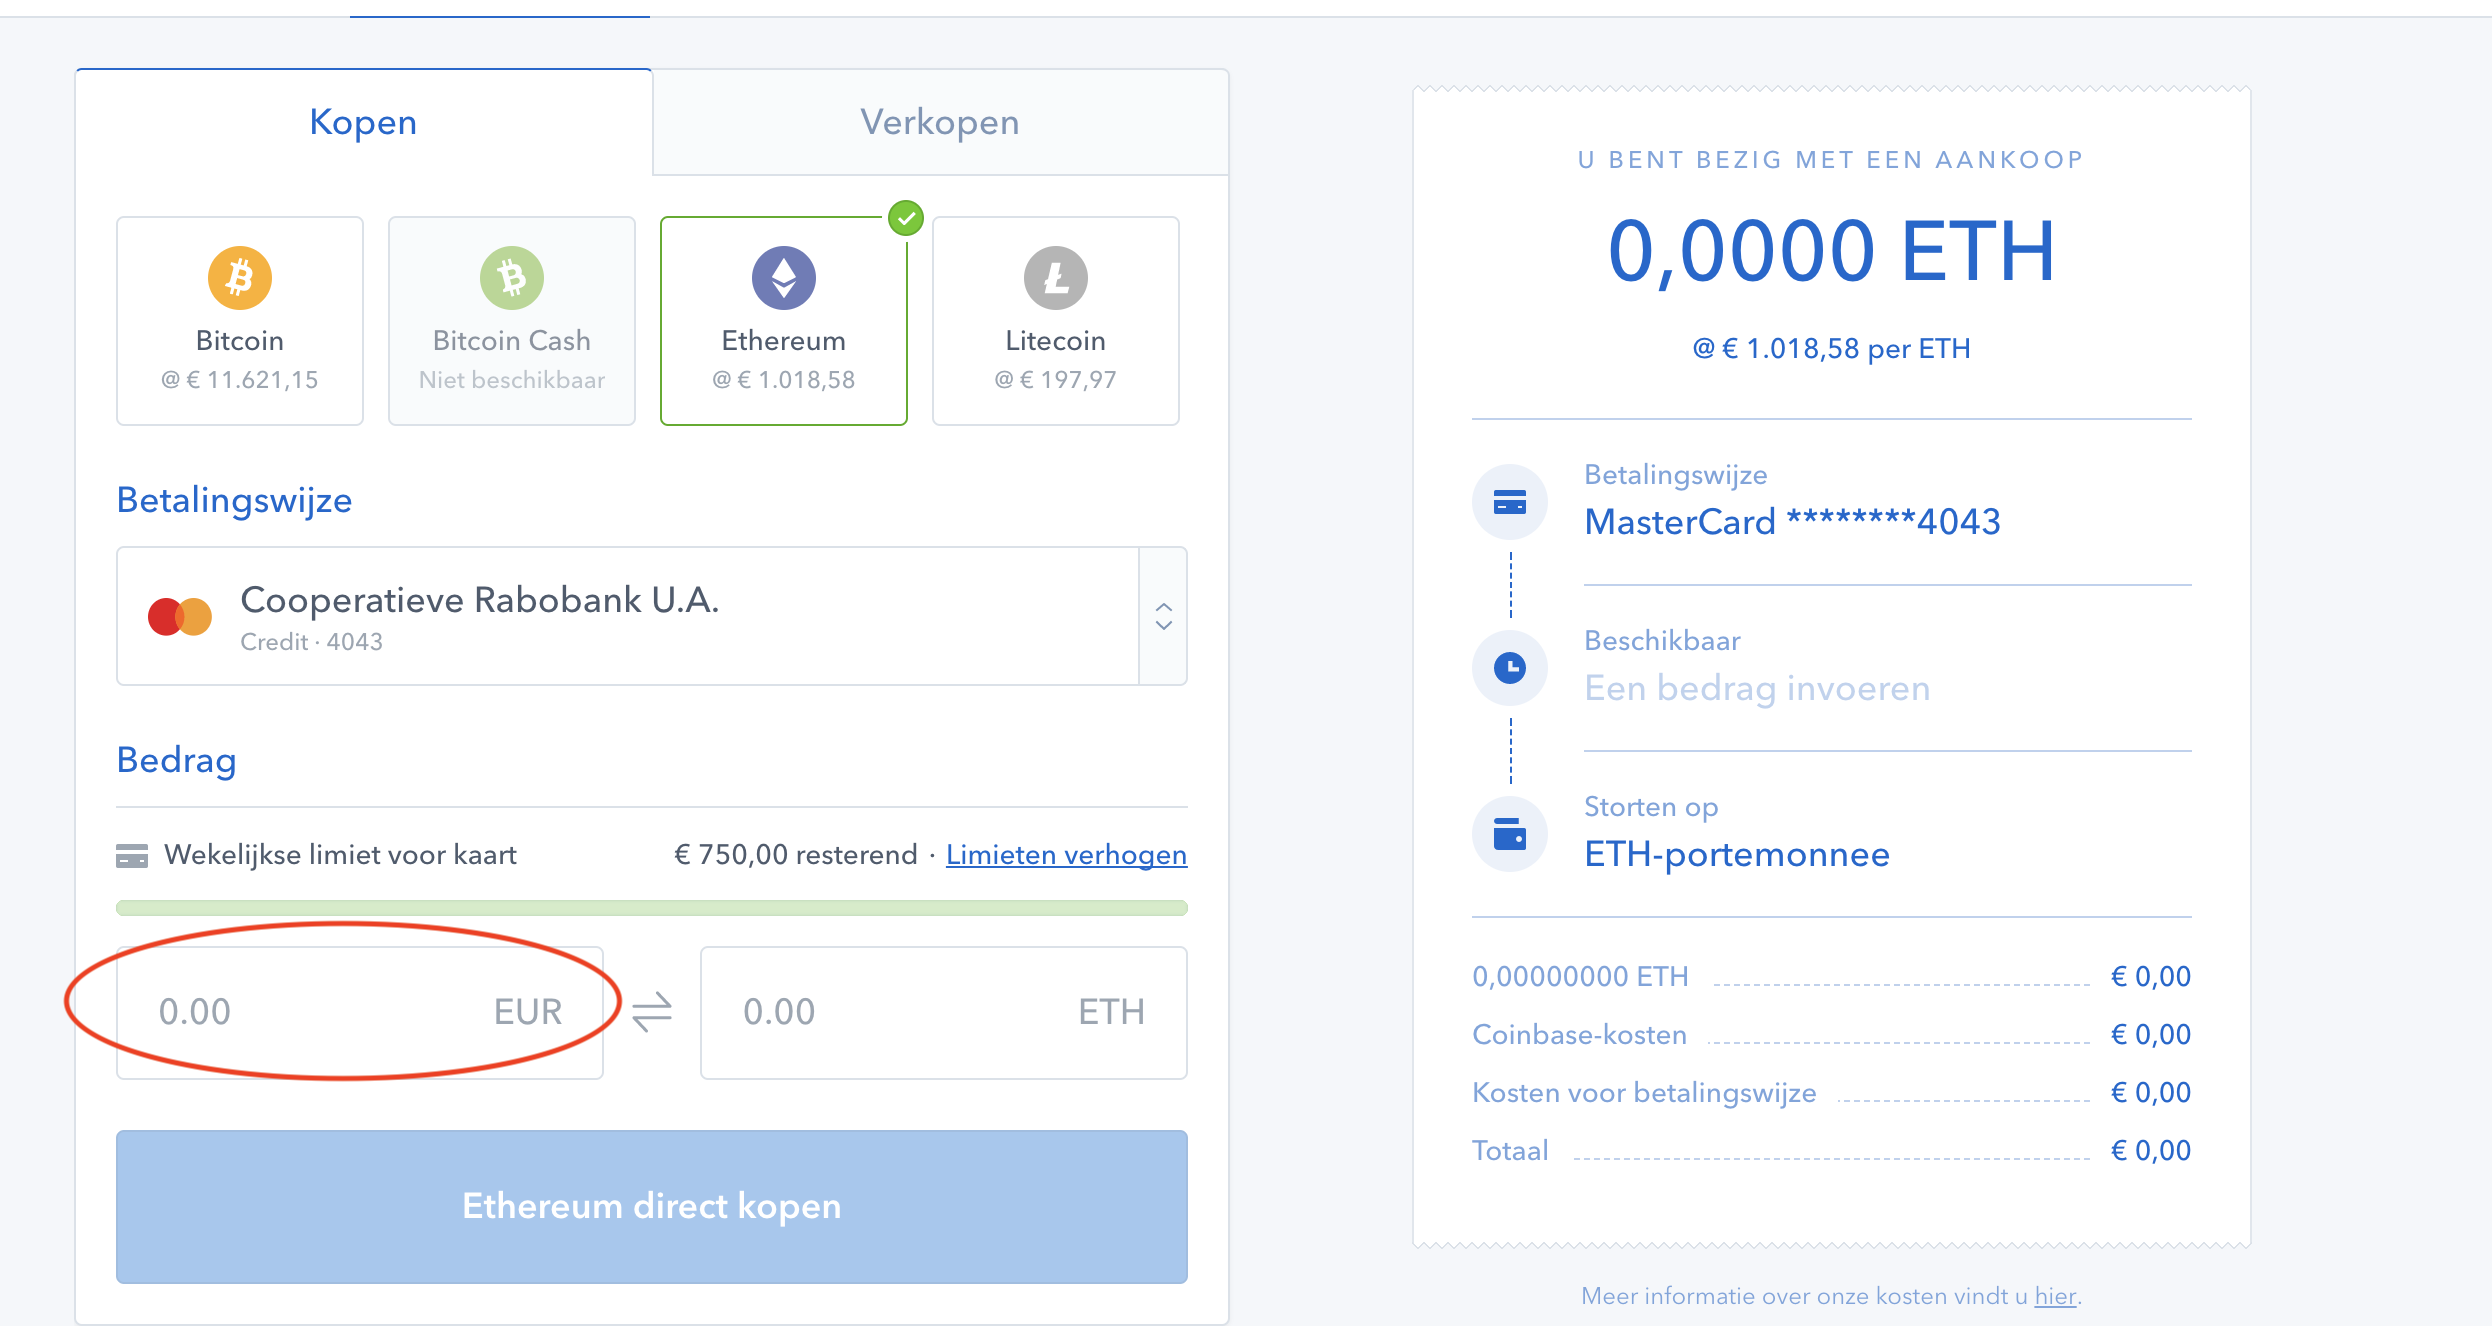2492x1326 pixels.
Task: Open the payment method dropdown arrows
Action: pyautogui.click(x=1164, y=616)
